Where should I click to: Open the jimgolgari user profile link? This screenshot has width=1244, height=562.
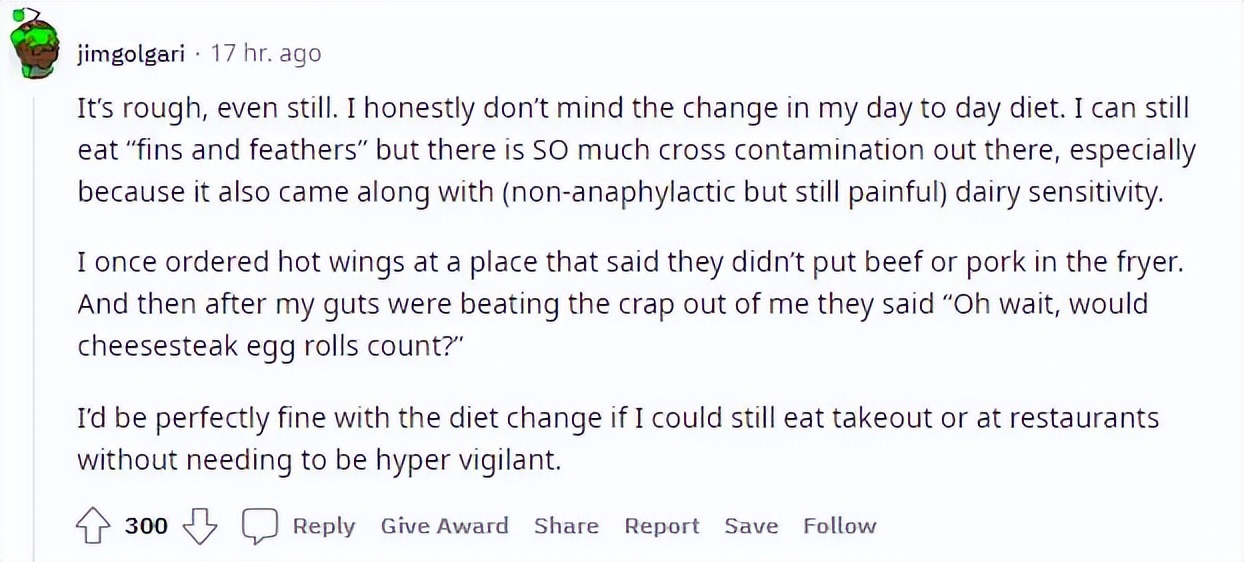click(x=131, y=53)
